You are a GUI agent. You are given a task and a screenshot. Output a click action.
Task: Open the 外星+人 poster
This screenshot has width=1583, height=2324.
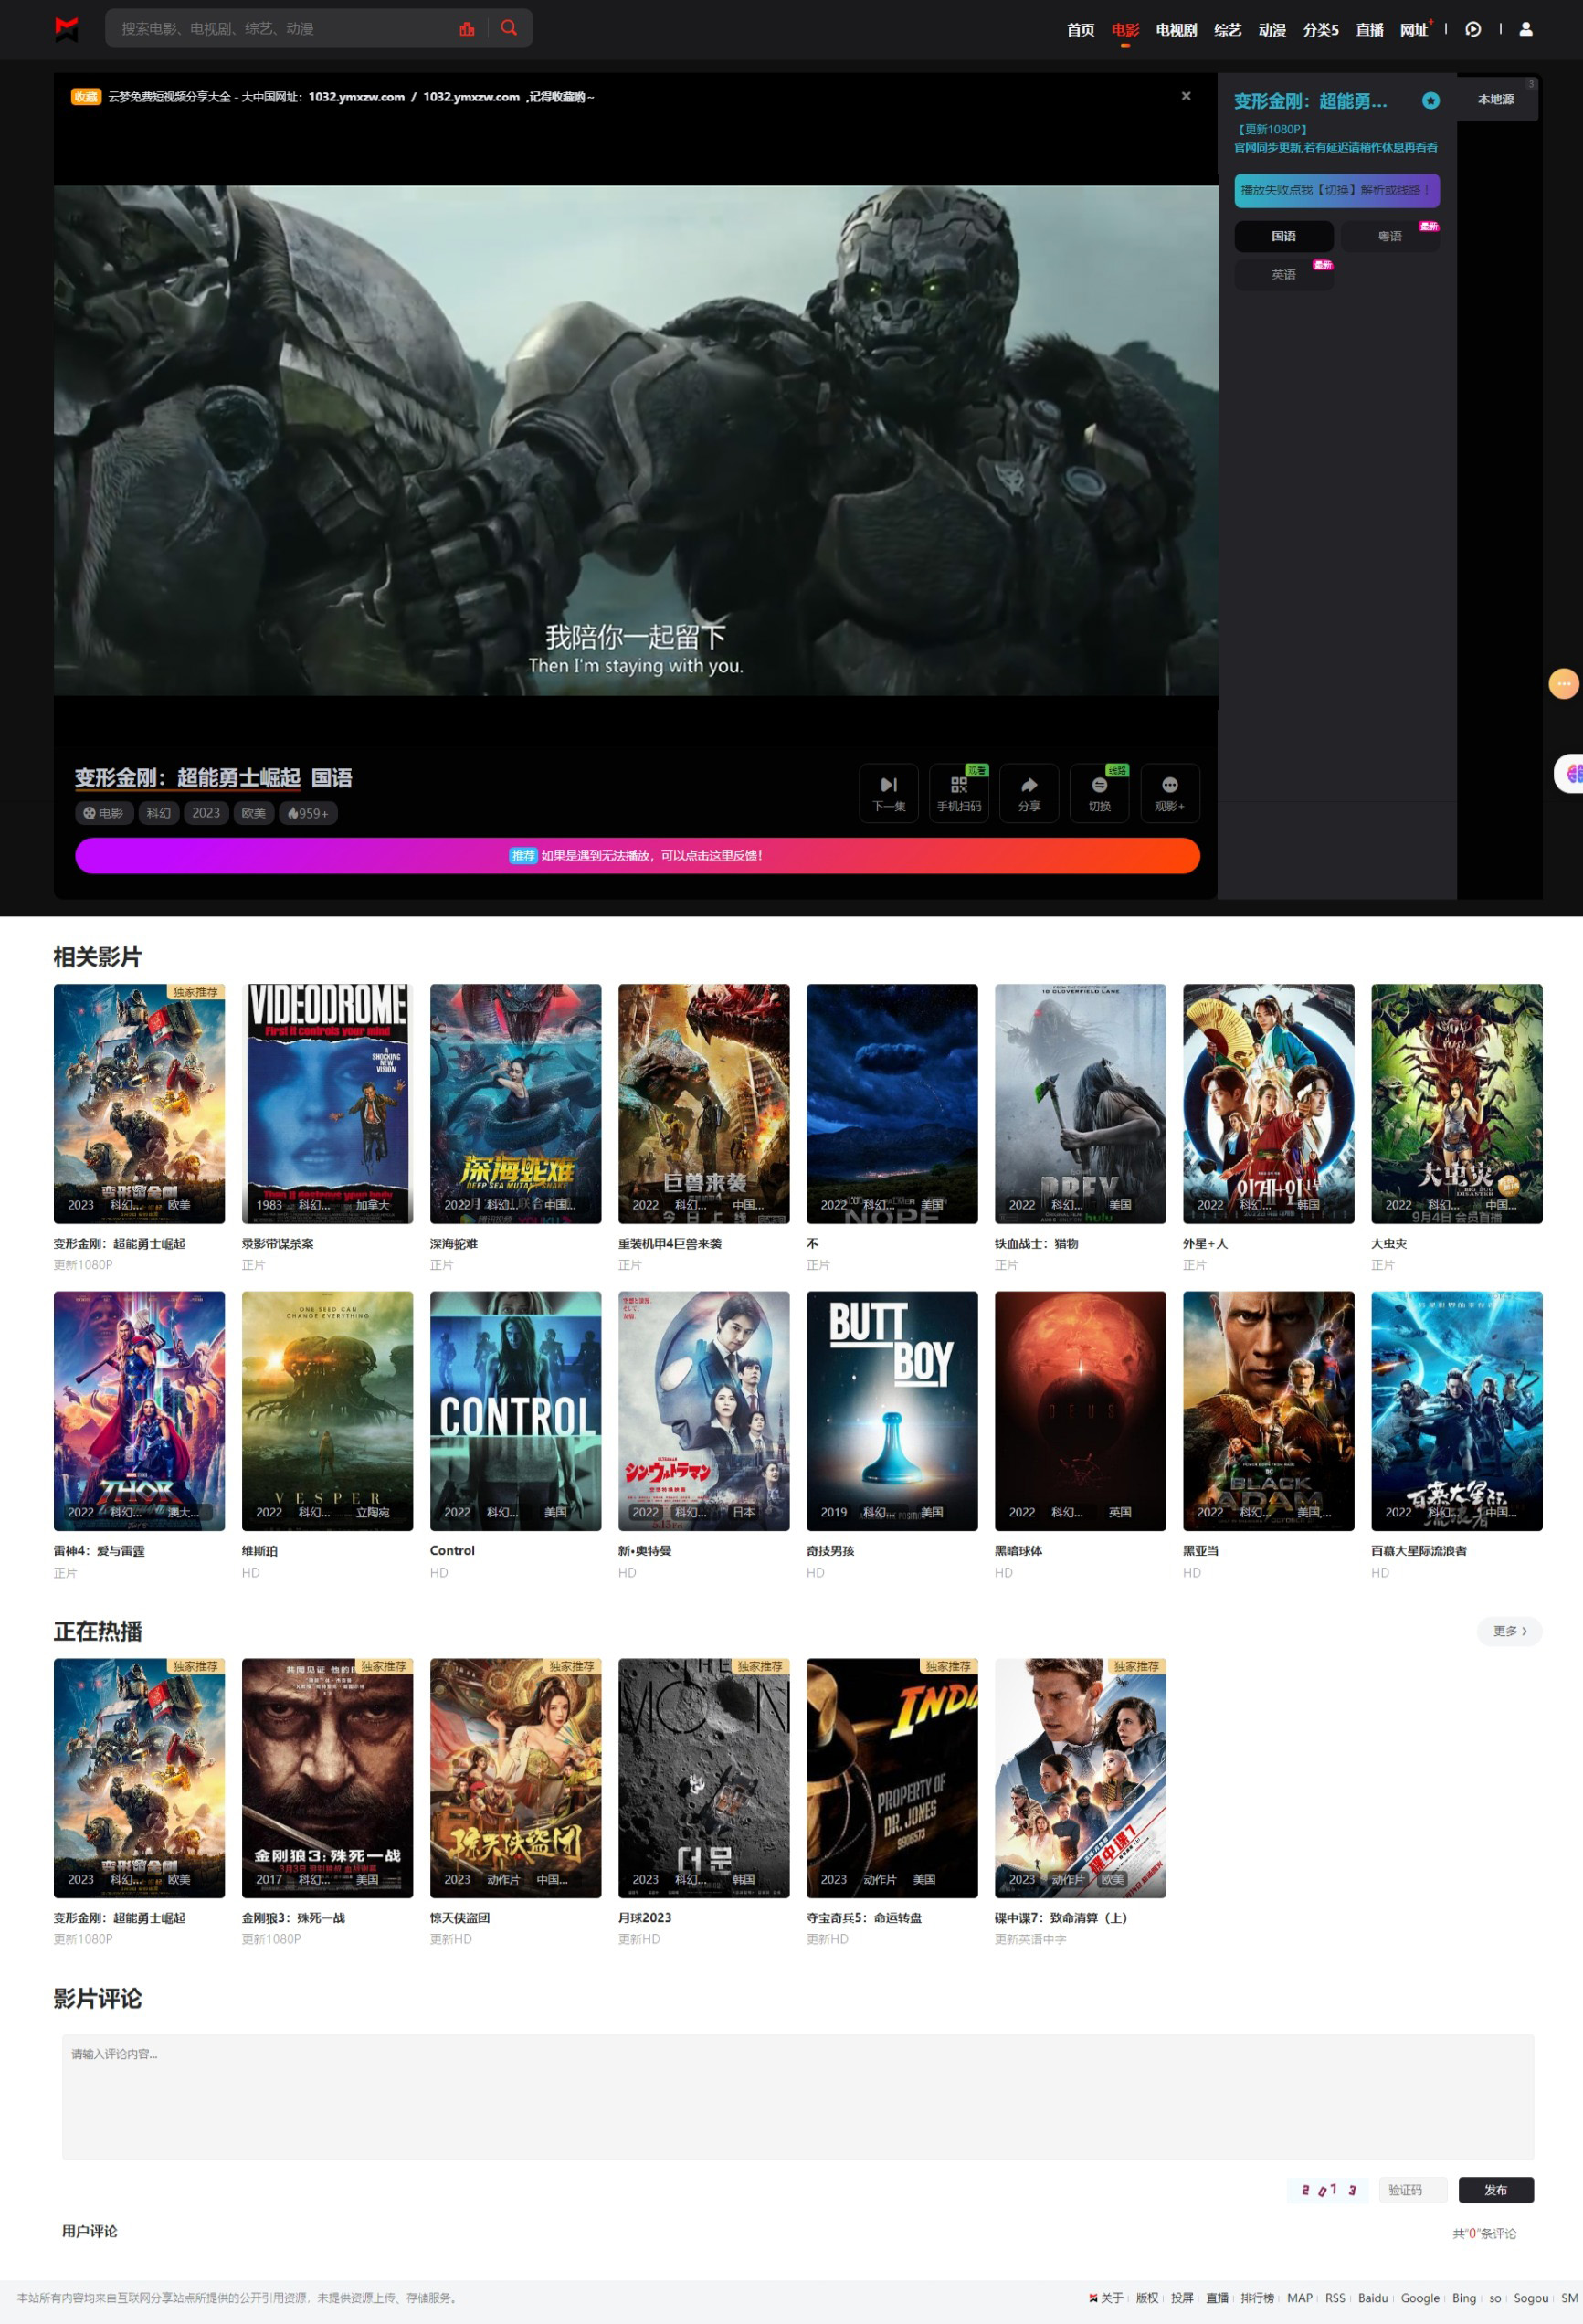(1269, 1104)
